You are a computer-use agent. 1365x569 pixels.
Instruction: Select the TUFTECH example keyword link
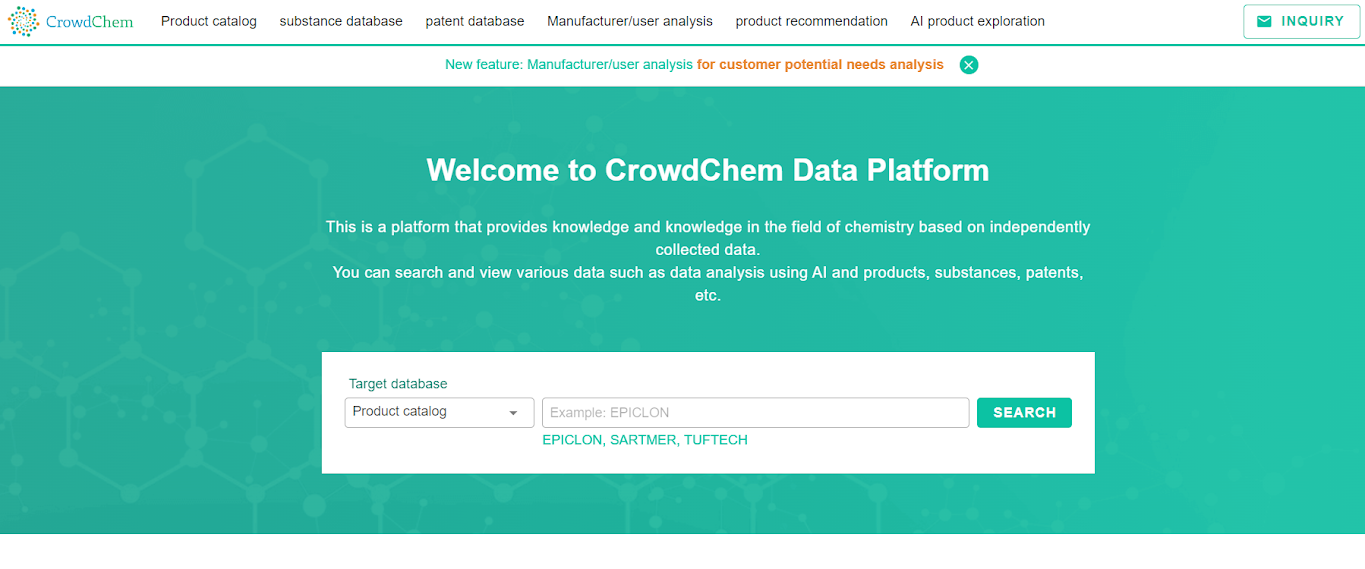716,440
